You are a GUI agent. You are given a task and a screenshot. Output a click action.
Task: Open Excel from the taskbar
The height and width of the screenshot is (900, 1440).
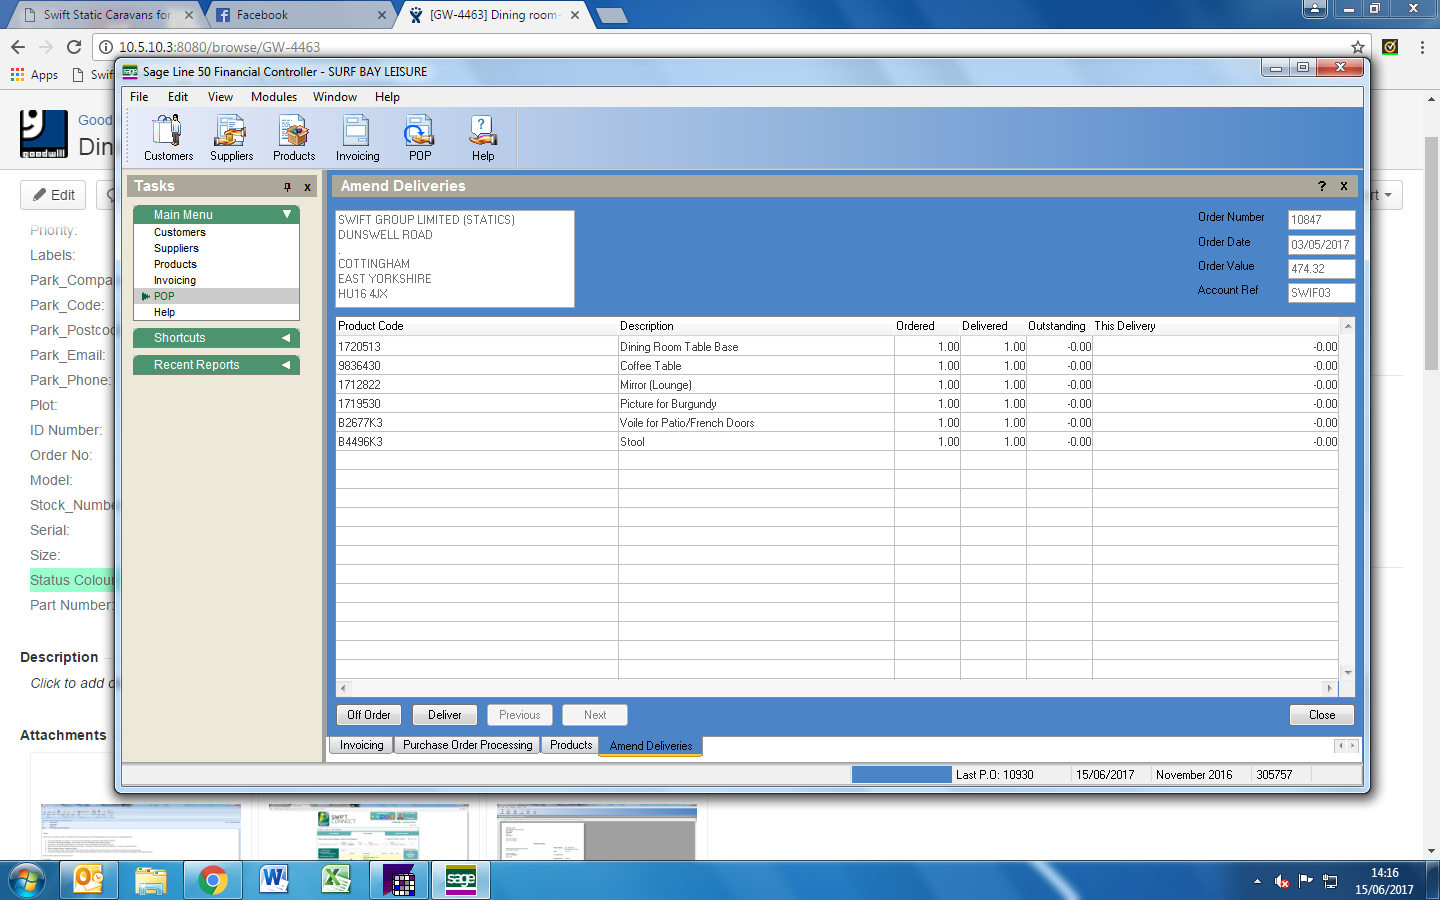[x=336, y=880]
